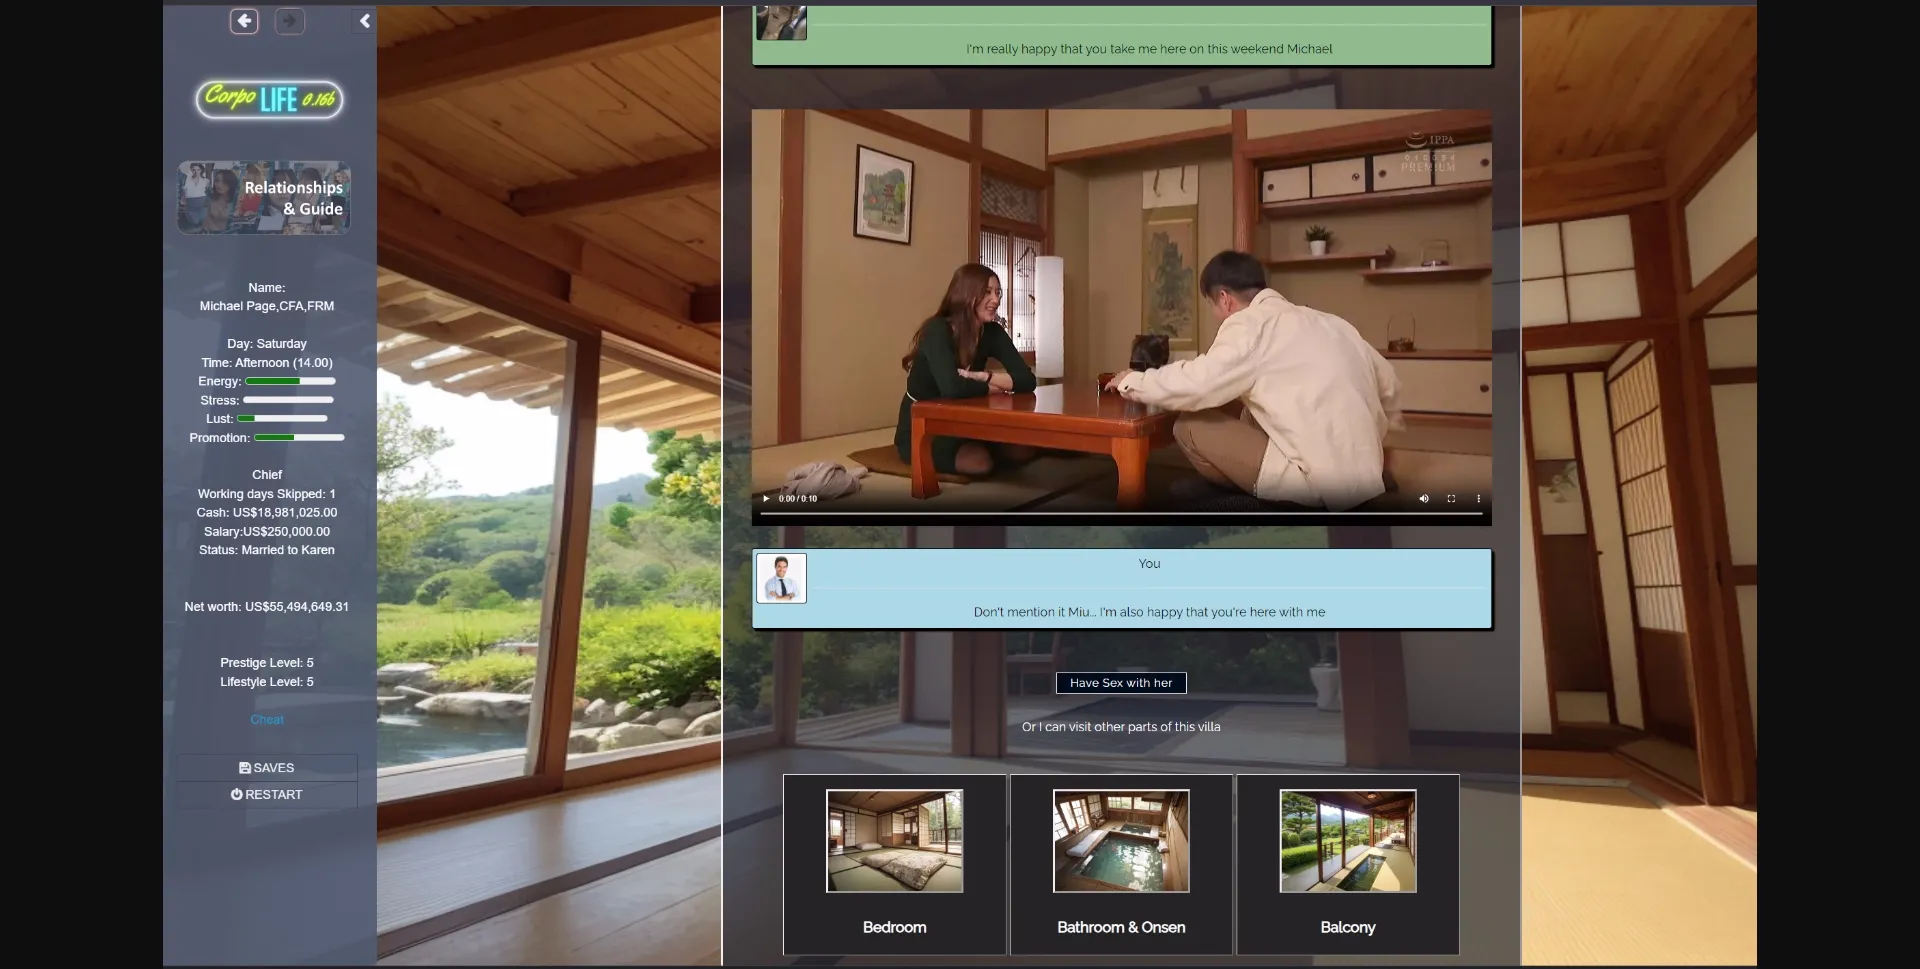The width and height of the screenshot is (1920, 969).
Task: Go to Bathroom & Onsen
Action: [1121, 842]
